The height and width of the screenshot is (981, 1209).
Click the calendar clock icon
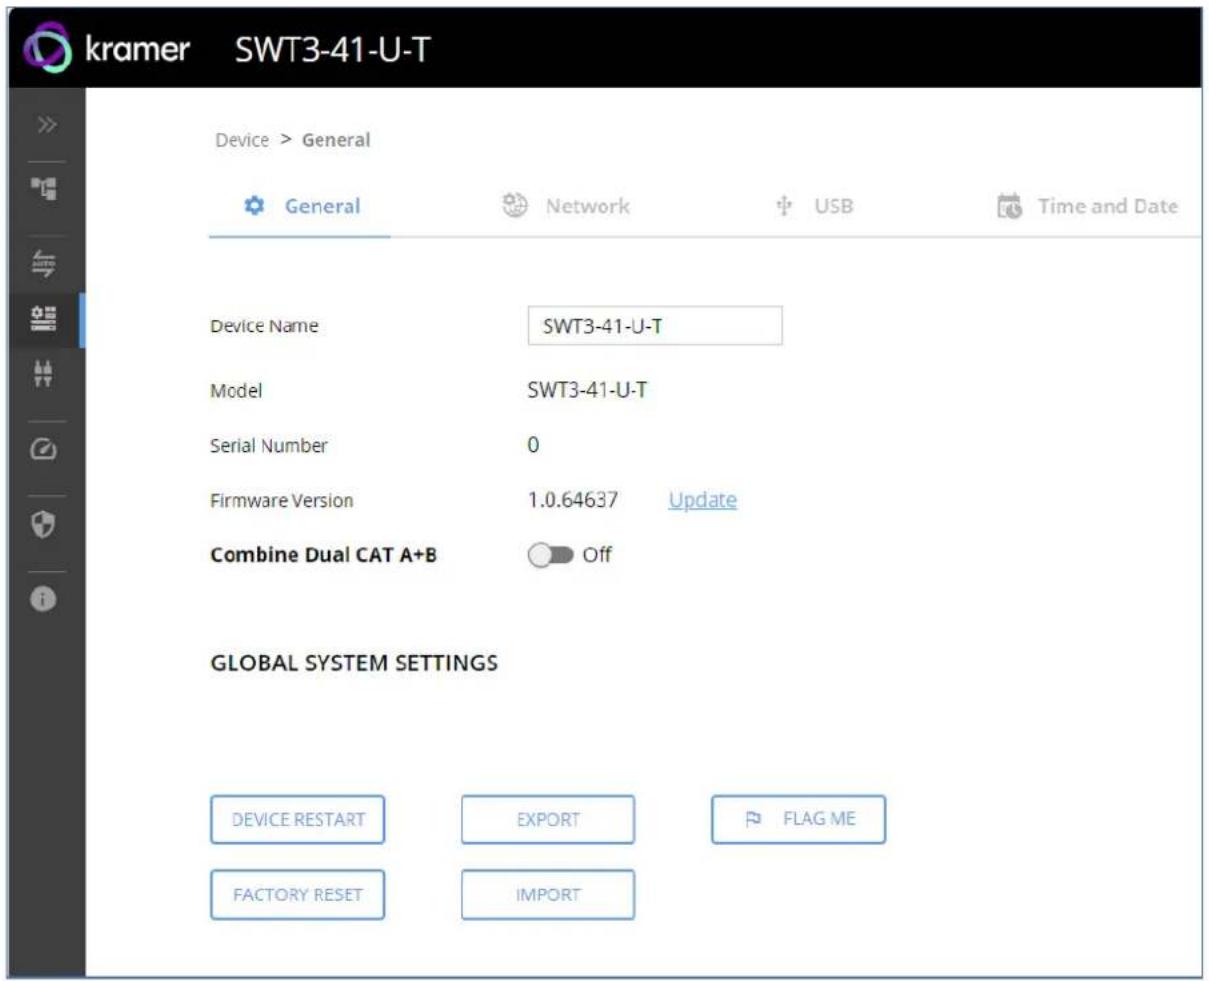[x=1009, y=207]
